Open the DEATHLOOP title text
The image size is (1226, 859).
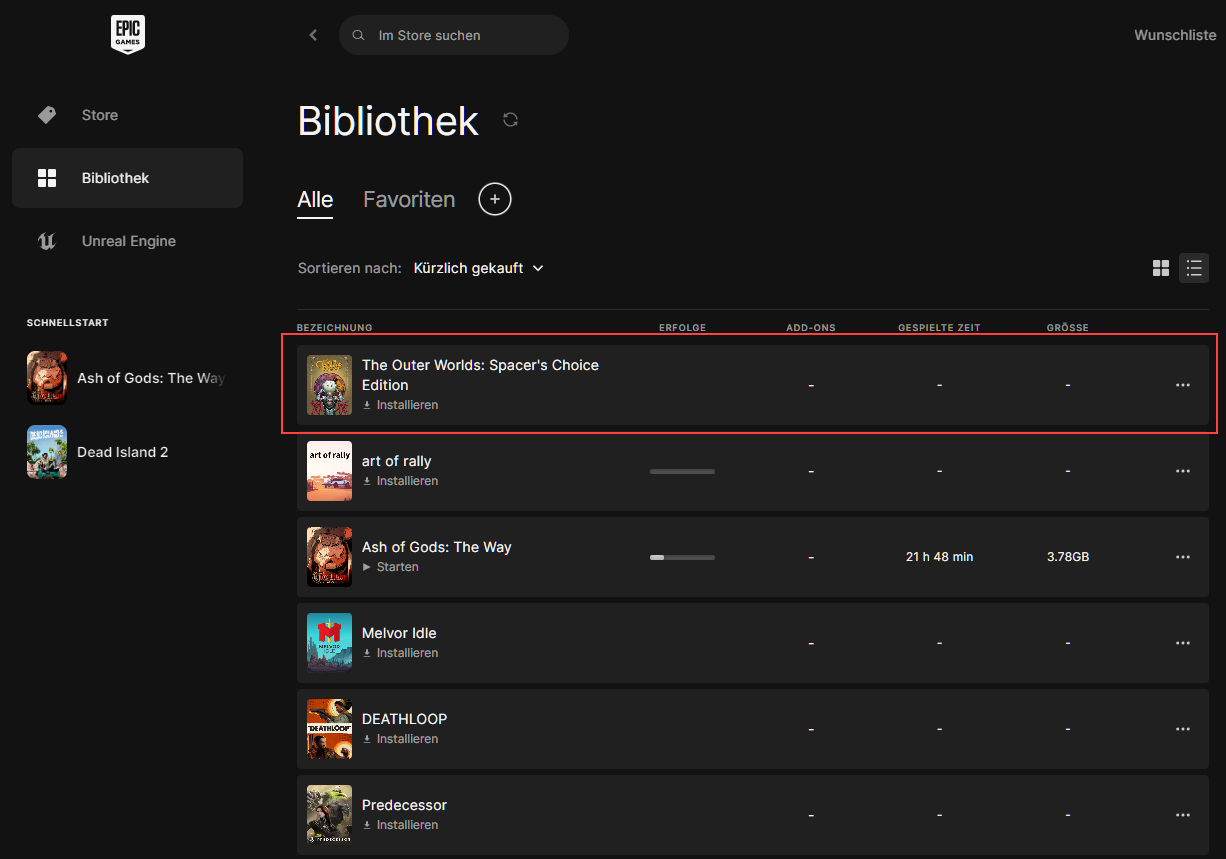point(404,719)
